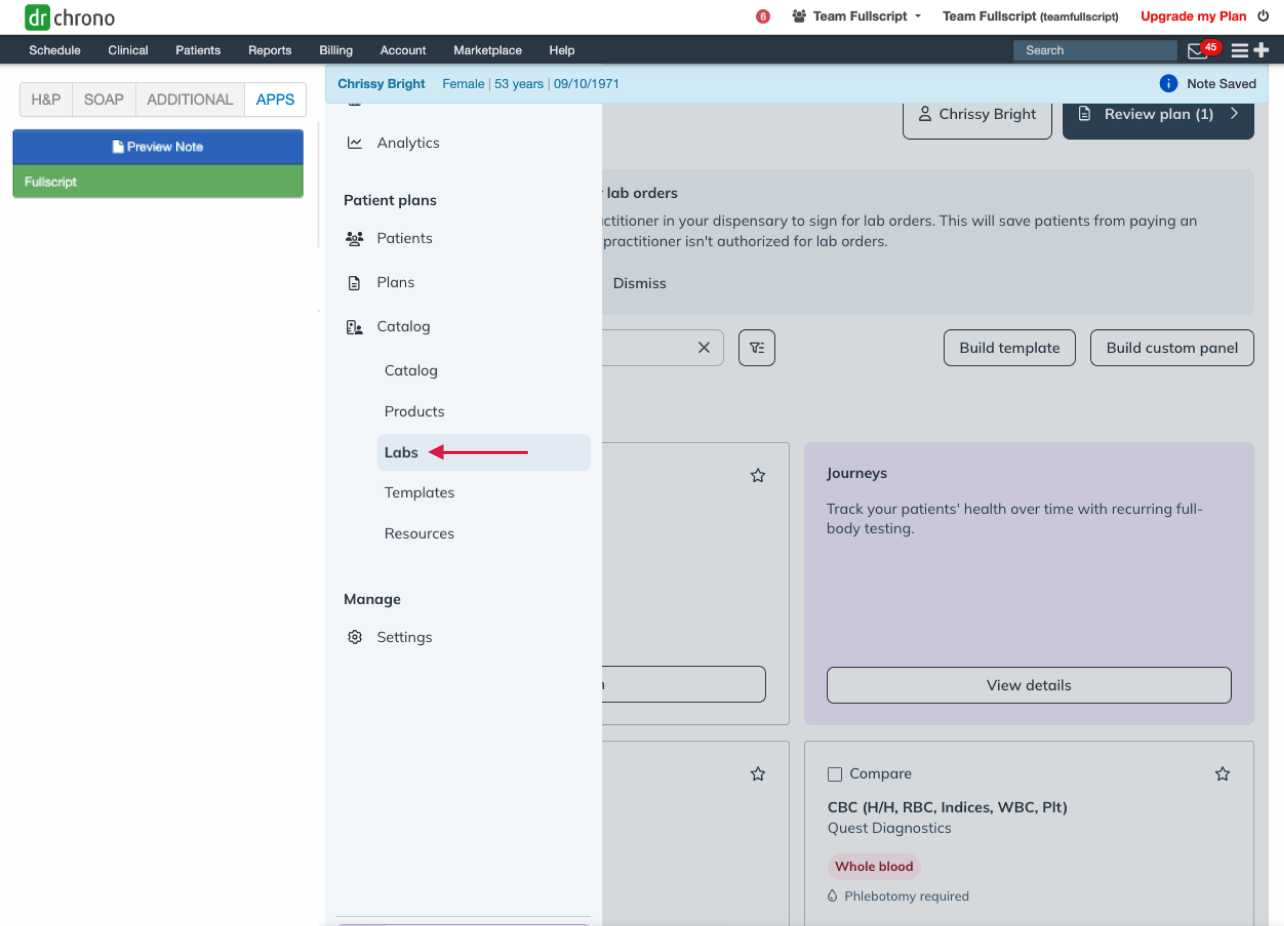Open lab filters via the filter icon

pos(757,347)
